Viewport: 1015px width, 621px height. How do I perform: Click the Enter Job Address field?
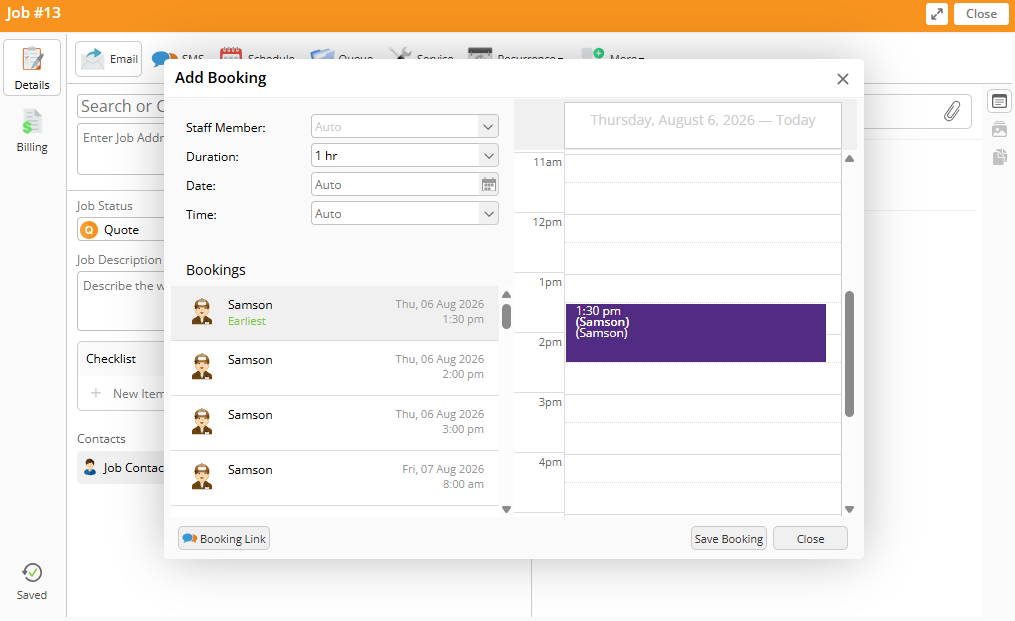(121, 150)
